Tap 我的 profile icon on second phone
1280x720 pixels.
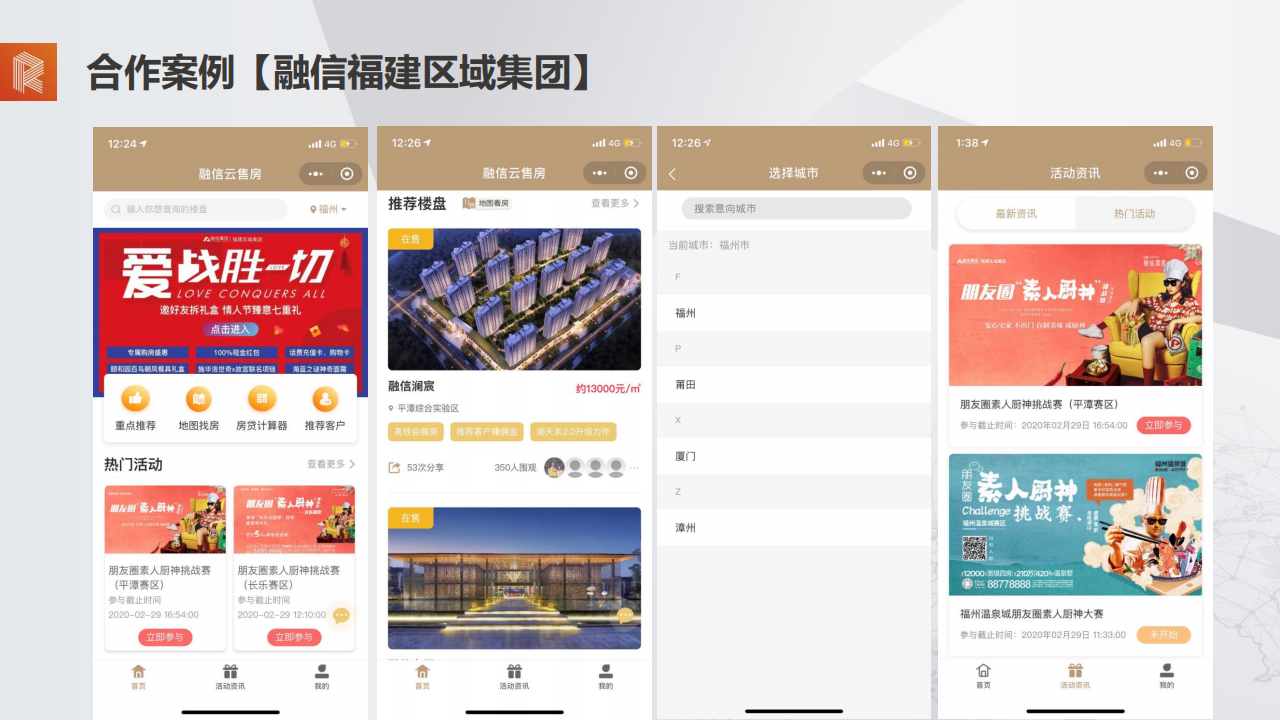pos(606,672)
